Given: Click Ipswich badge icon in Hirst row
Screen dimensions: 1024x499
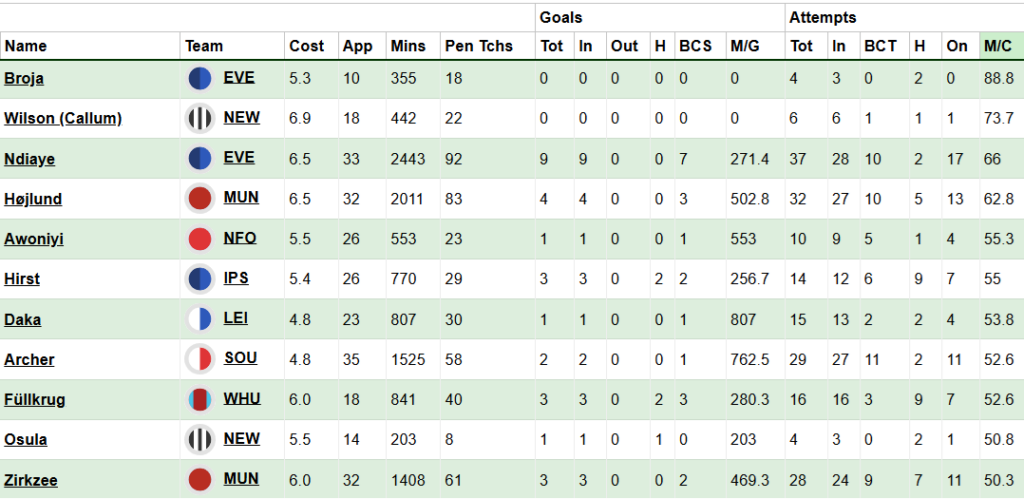Looking at the screenshot, I should 200,279.
